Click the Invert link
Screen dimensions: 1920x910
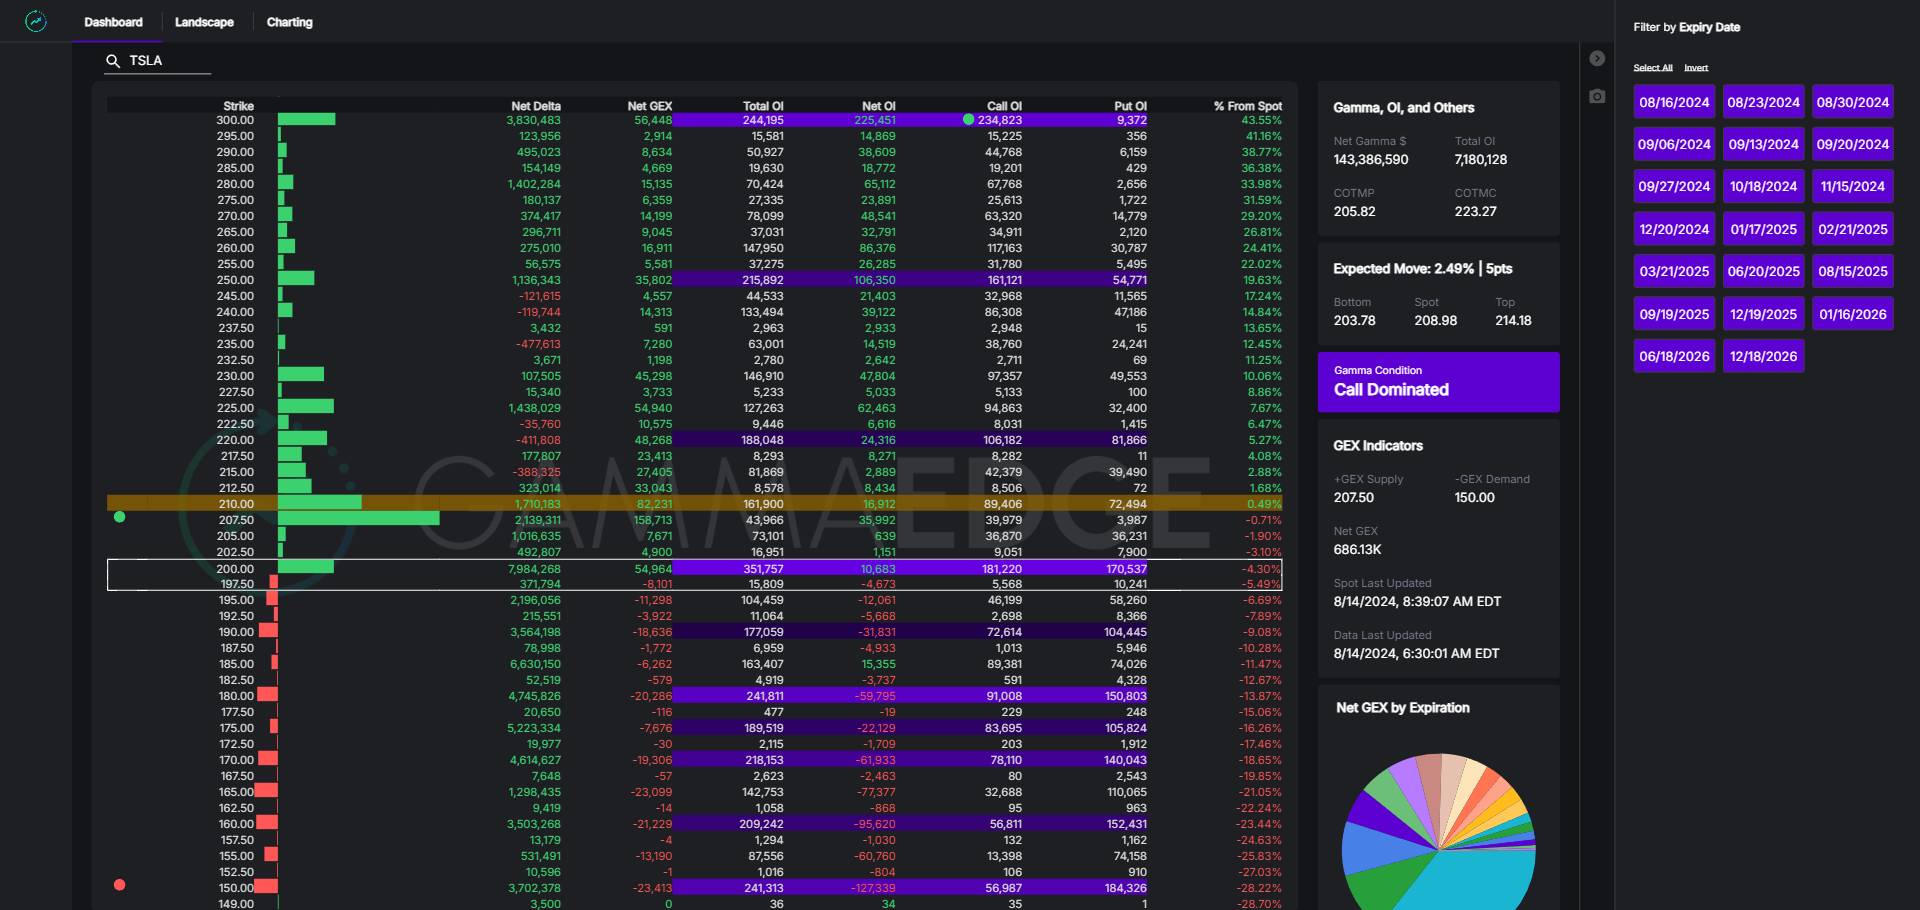click(1696, 68)
